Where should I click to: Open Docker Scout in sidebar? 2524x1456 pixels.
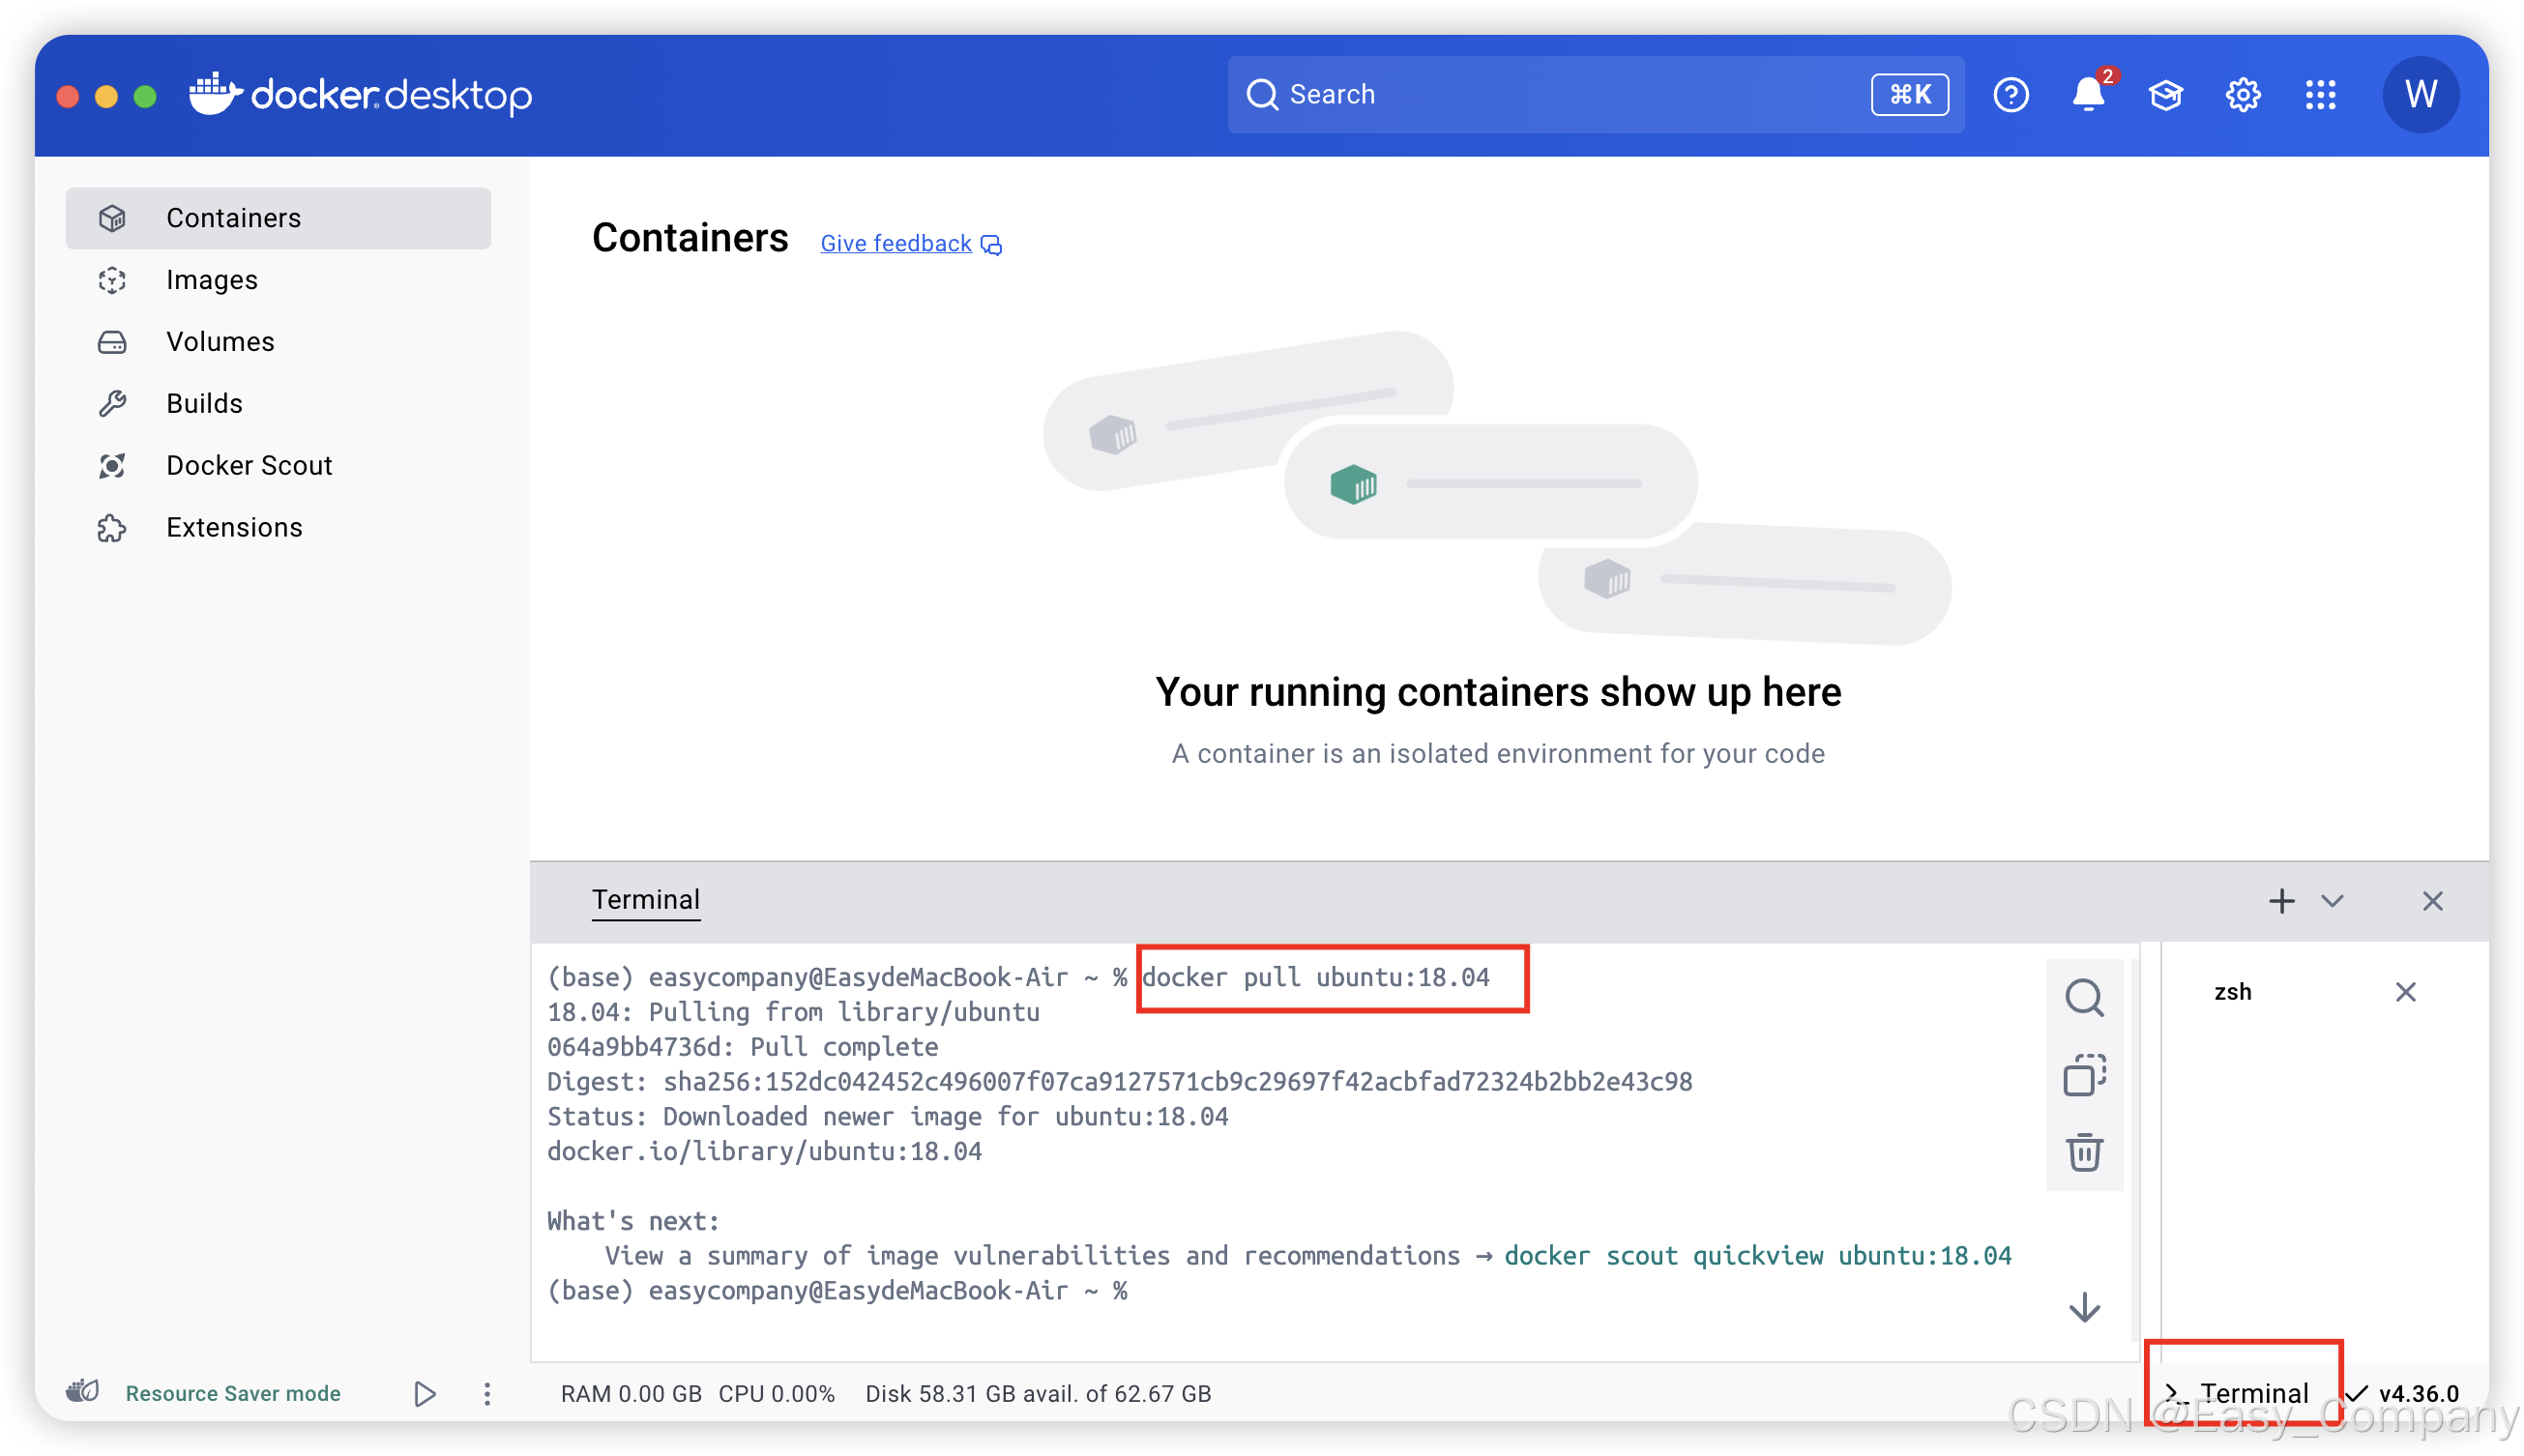click(249, 465)
